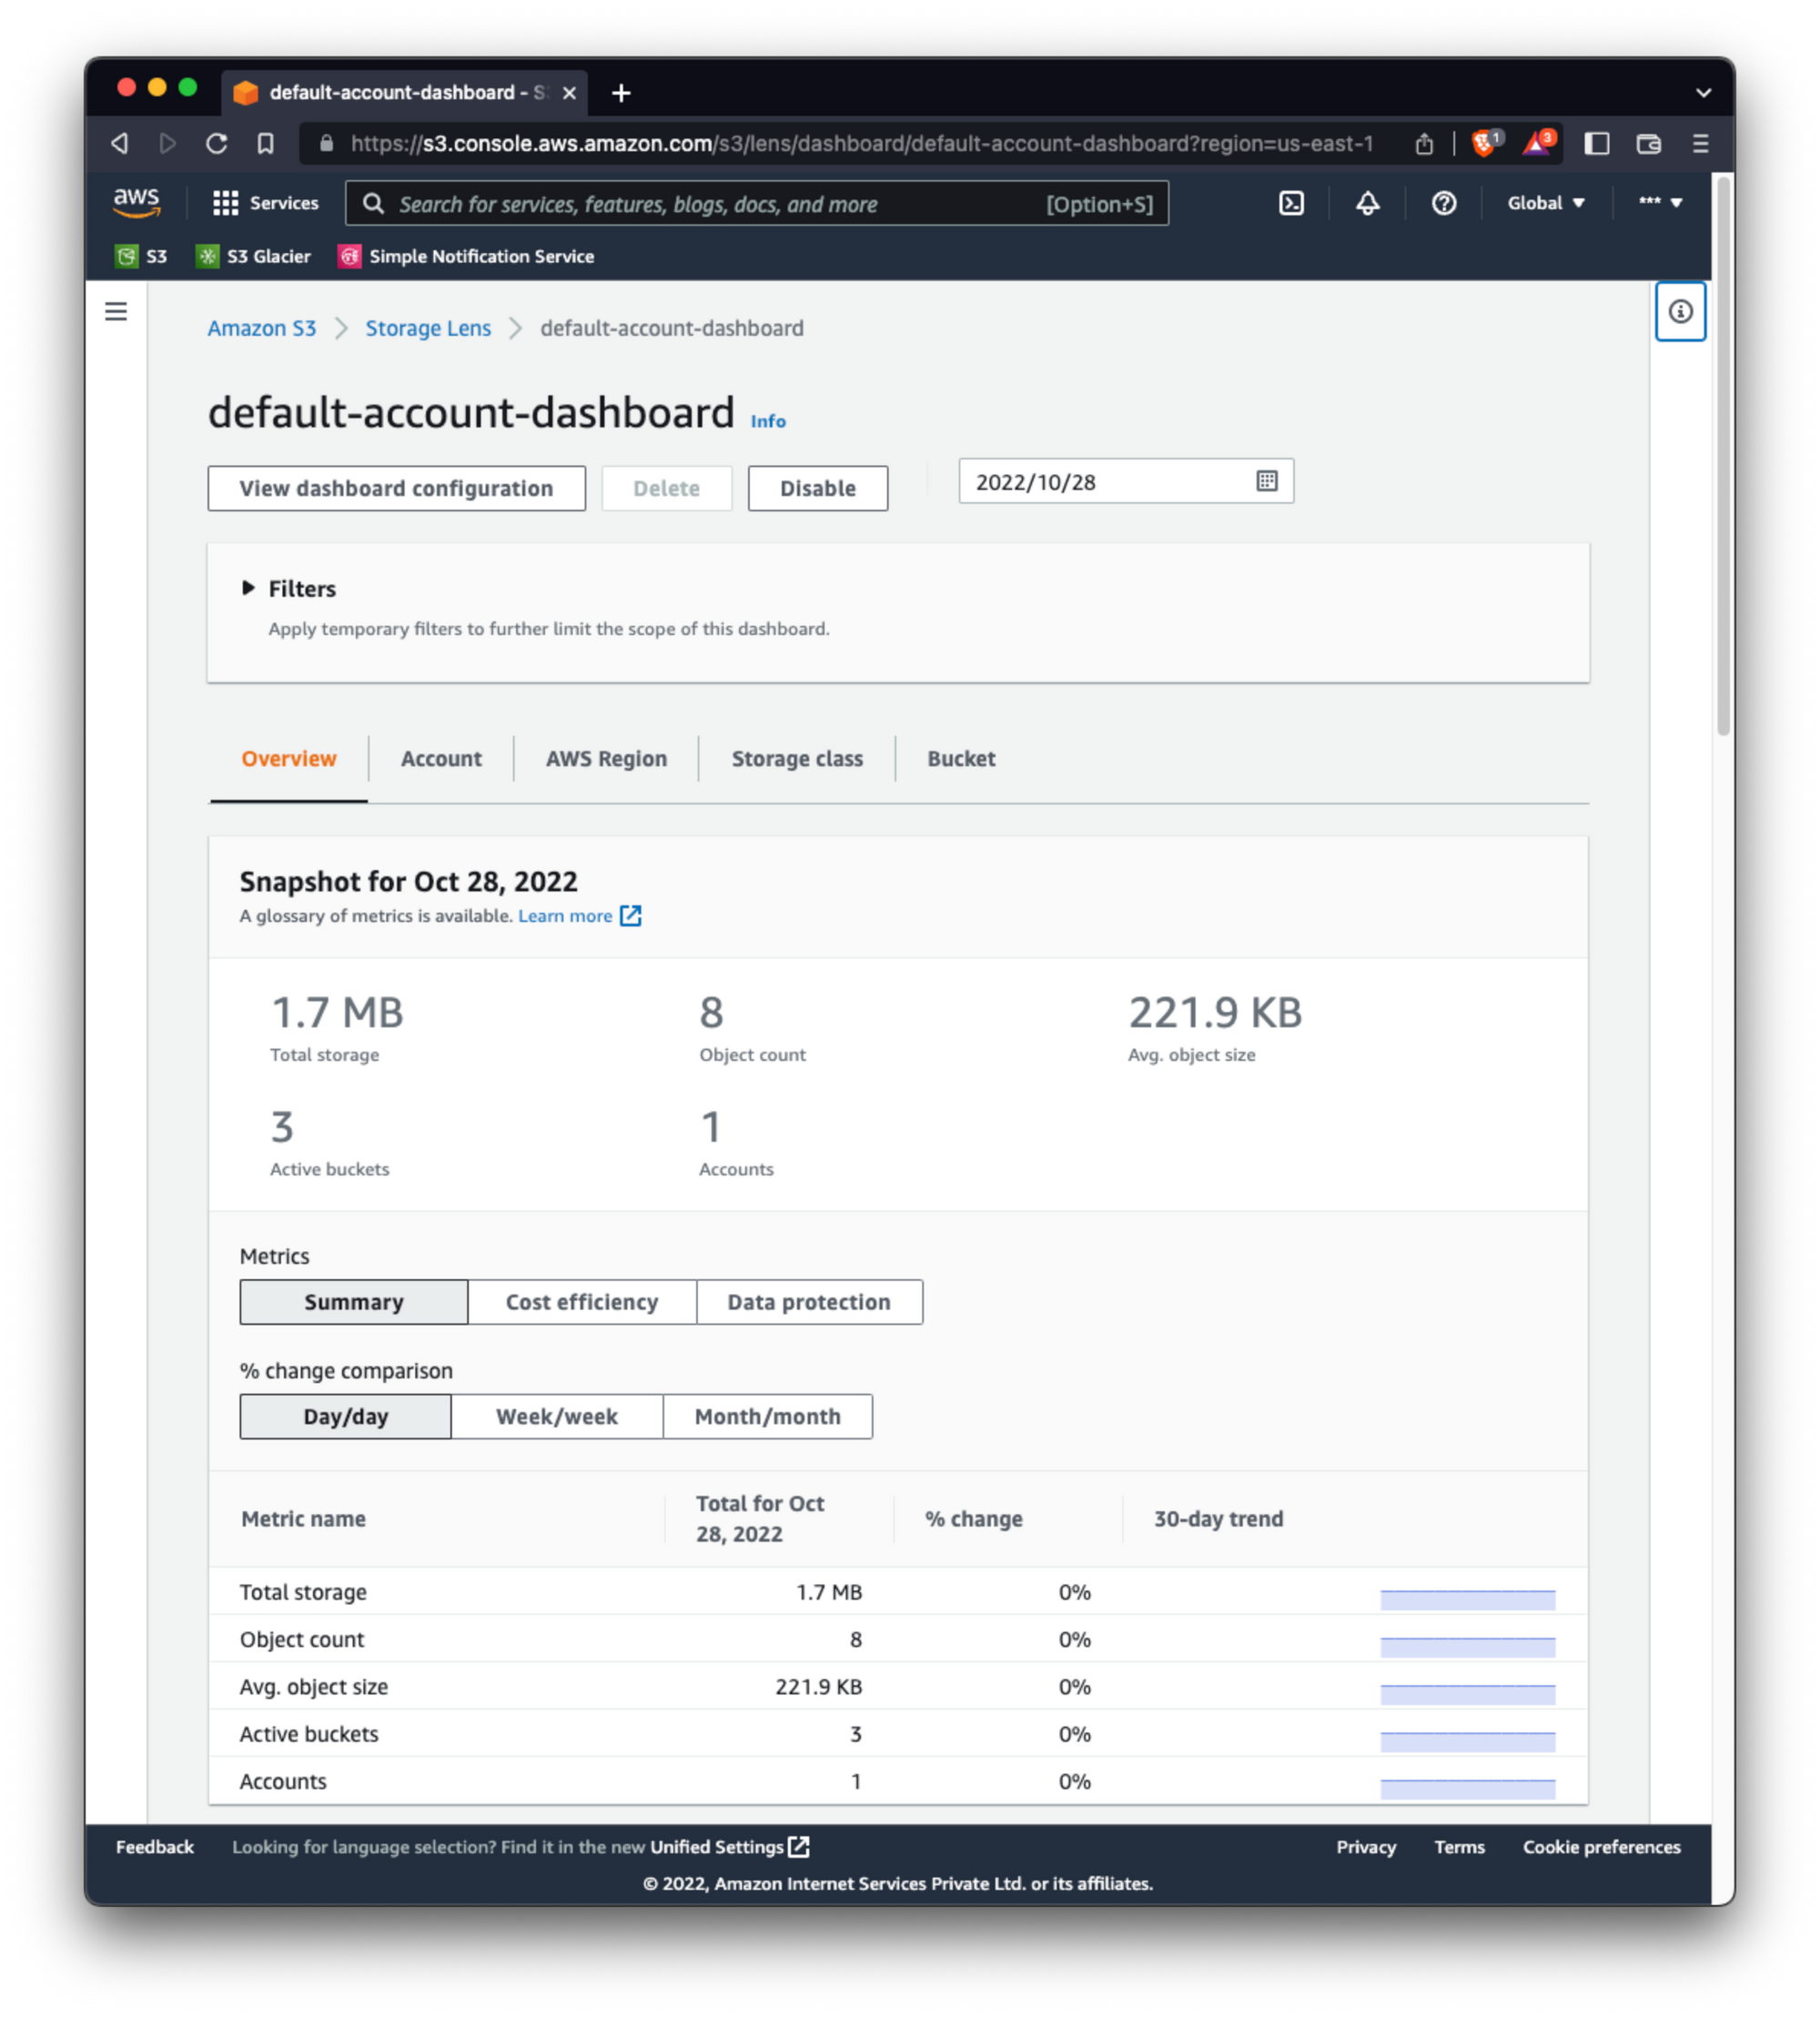Open AWS CloudShell icon
The width and height of the screenshot is (1820, 2018).
[1291, 203]
